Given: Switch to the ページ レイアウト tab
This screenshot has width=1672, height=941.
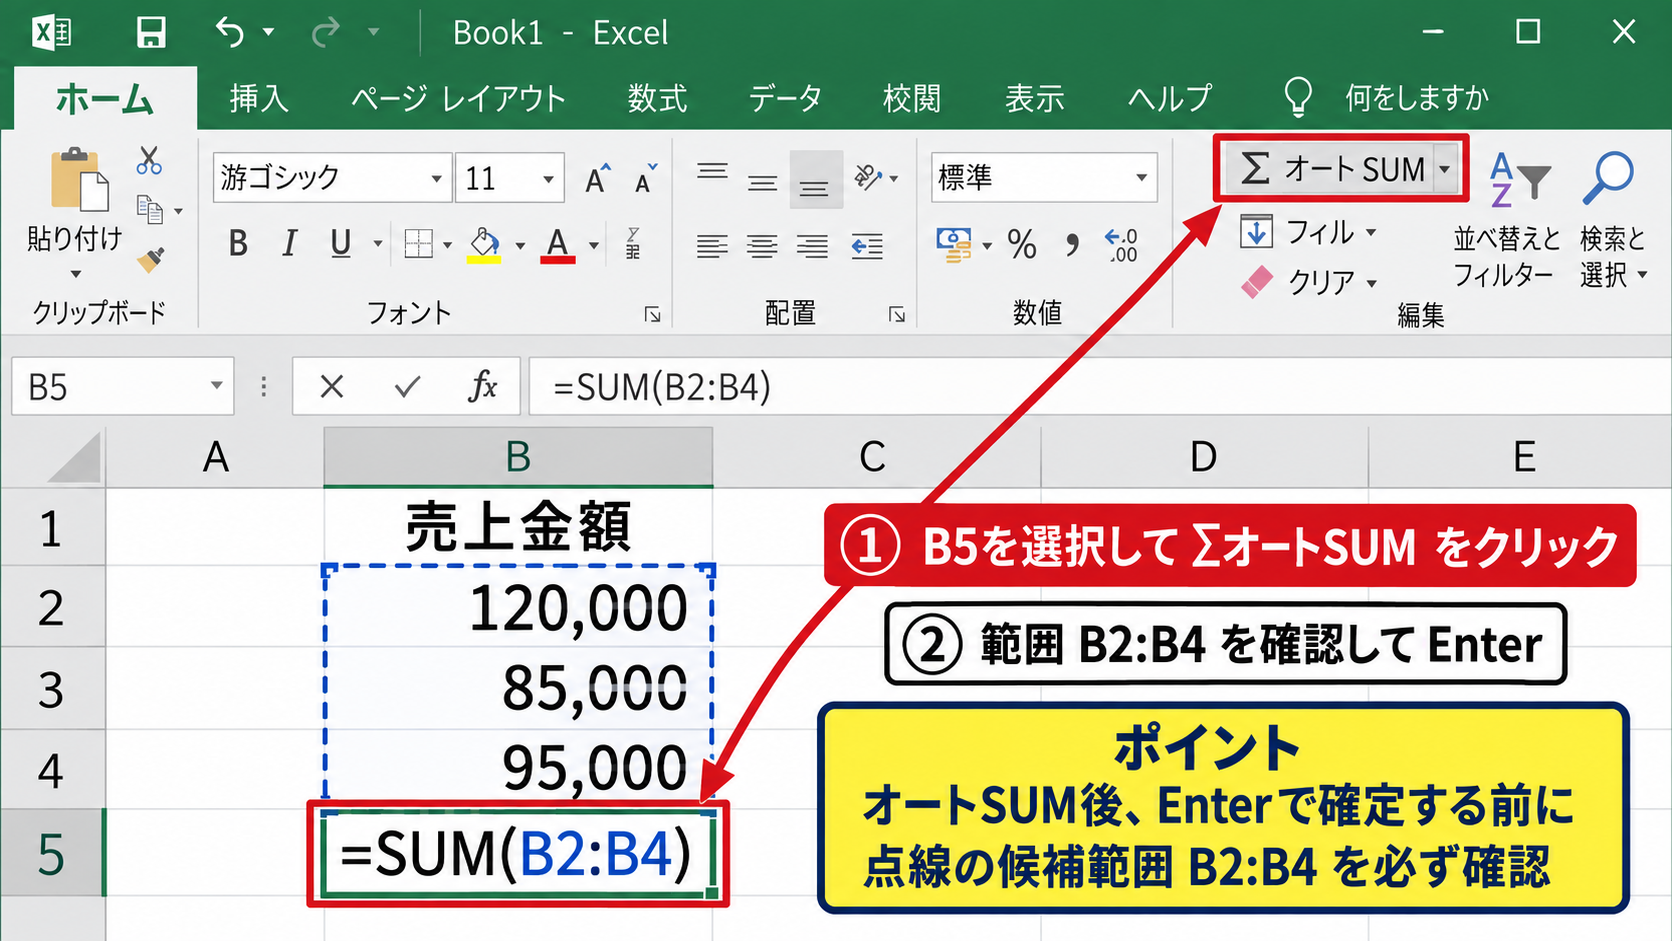Looking at the screenshot, I should point(458,98).
